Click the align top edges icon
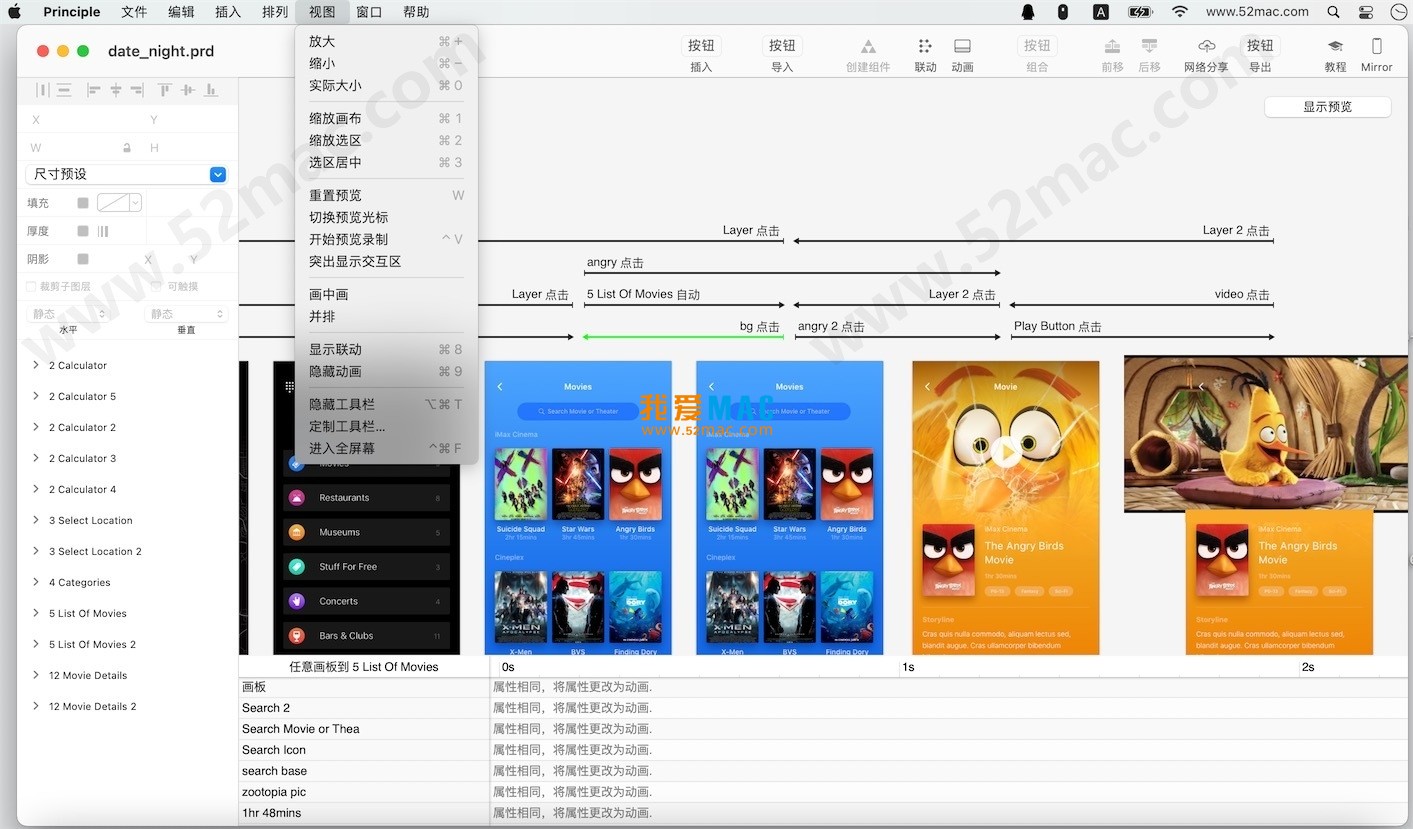The height and width of the screenshot is (829, 1413). [x=165, y=90]
